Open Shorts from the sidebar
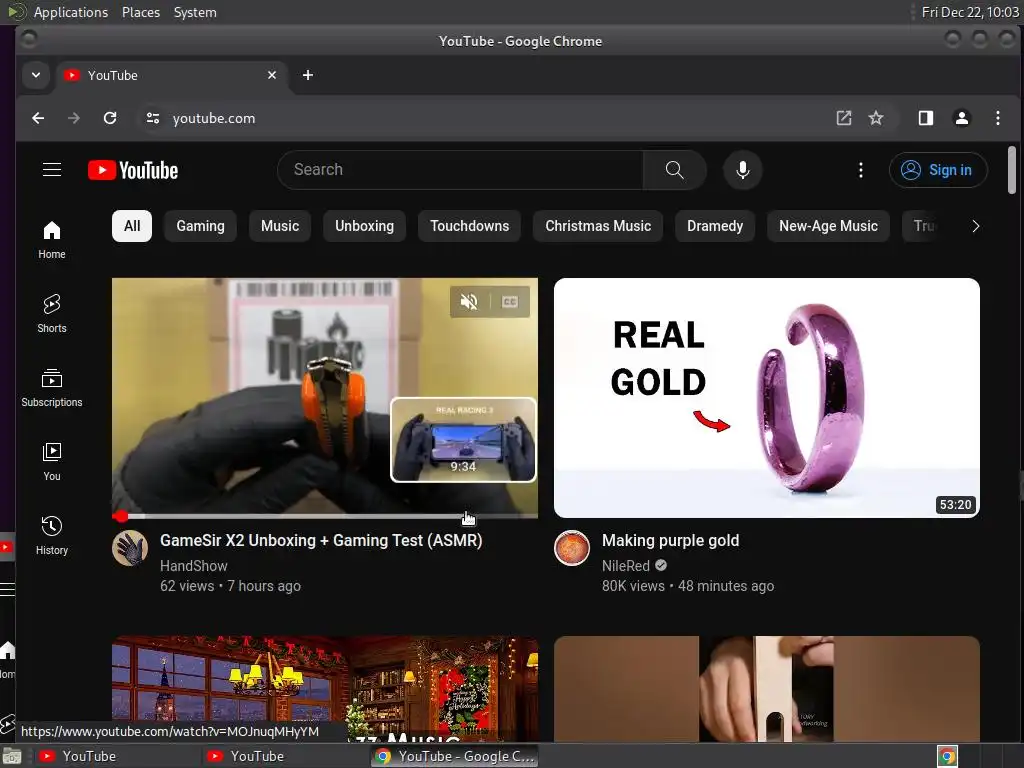1024x768 pixels. [52, 314]
